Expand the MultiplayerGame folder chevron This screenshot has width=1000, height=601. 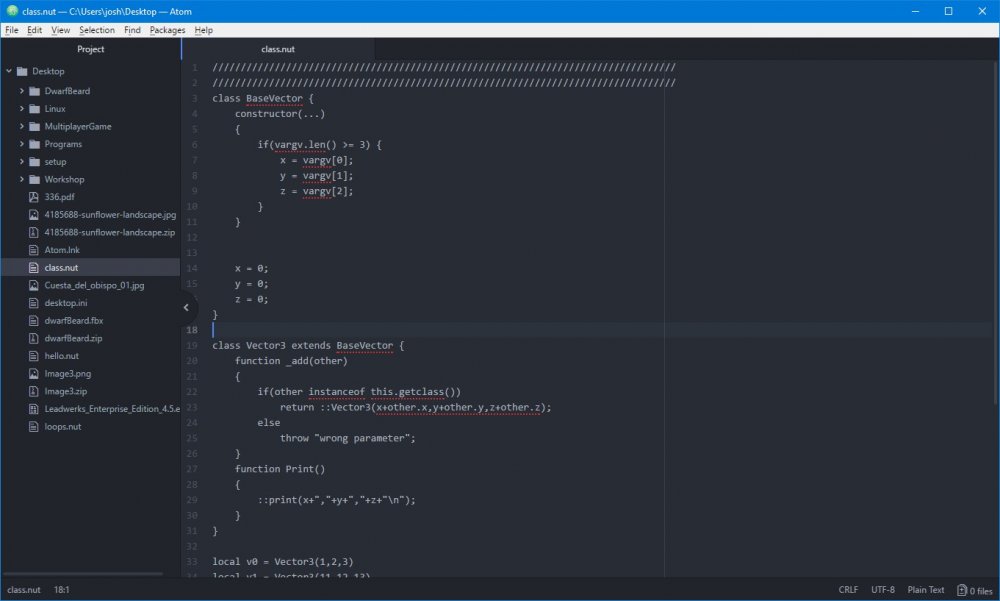pos(22,127)
